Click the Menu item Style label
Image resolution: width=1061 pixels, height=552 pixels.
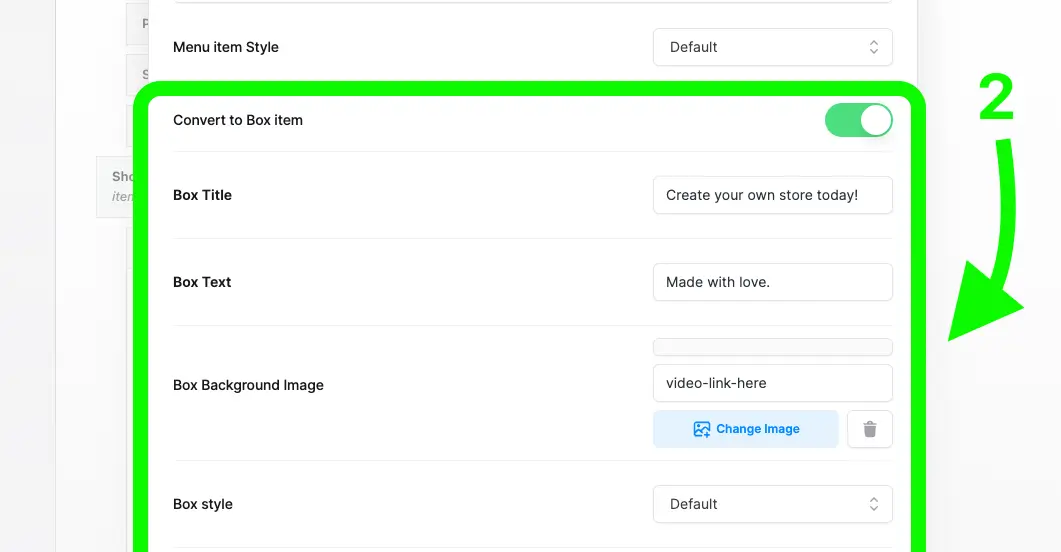coord(226,47)
